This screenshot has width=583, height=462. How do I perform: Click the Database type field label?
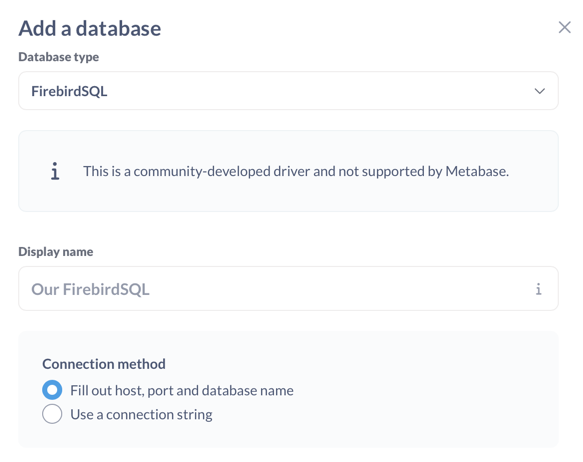[59, 57]
